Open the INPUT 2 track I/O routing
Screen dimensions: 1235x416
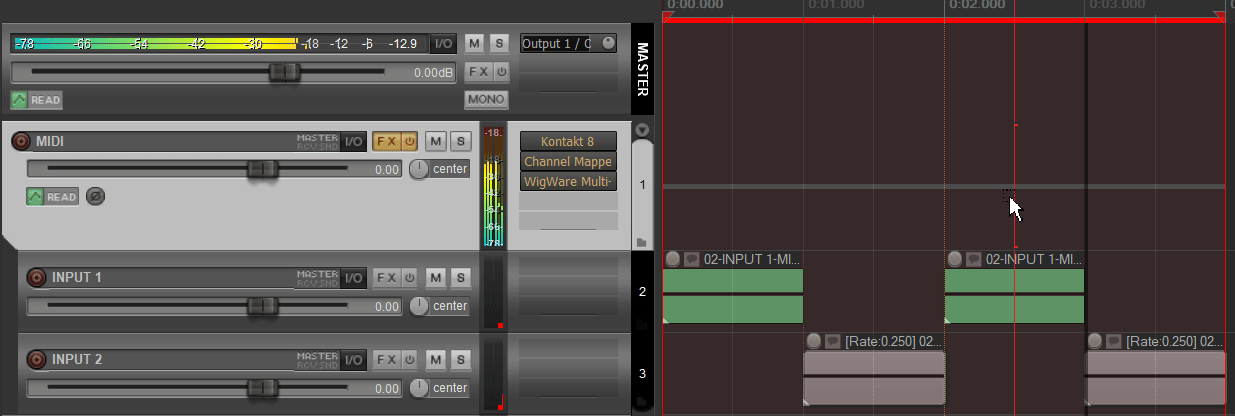click(354, 359)
